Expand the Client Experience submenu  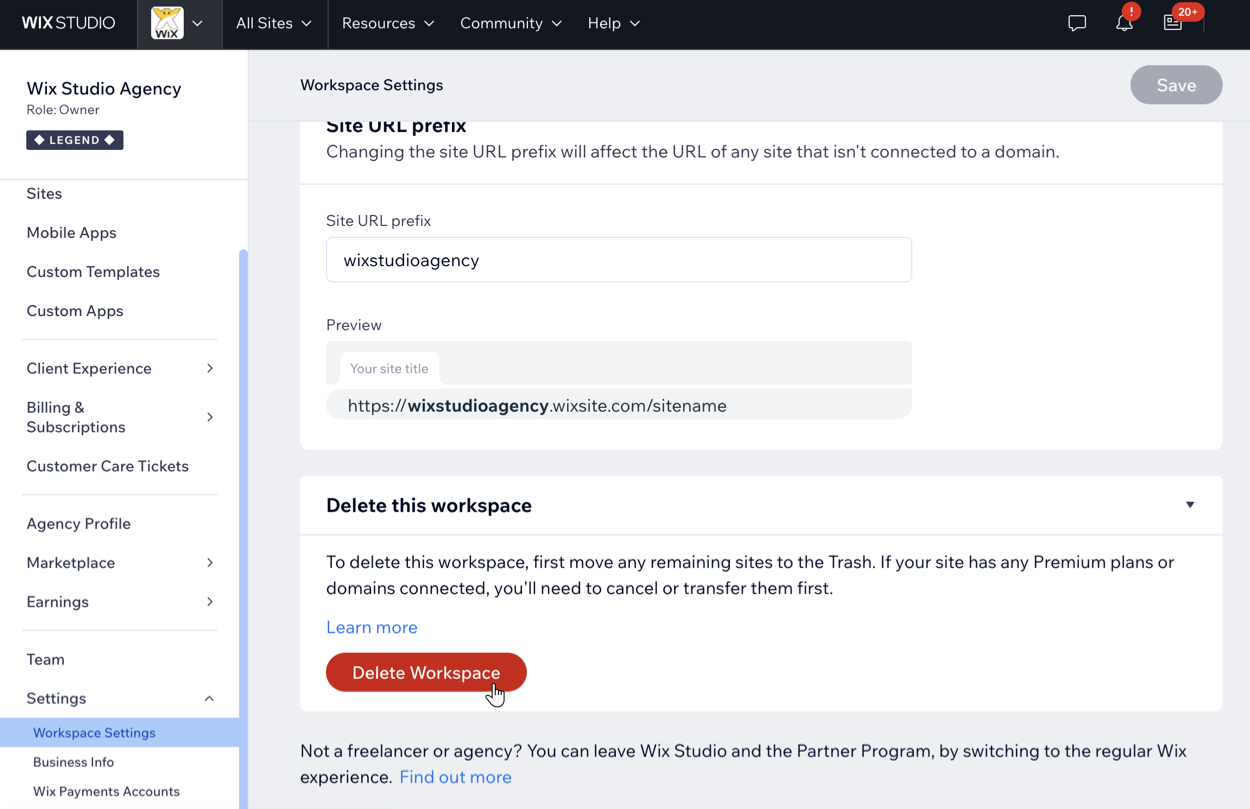pyautogui.click(x=210, y=368)
